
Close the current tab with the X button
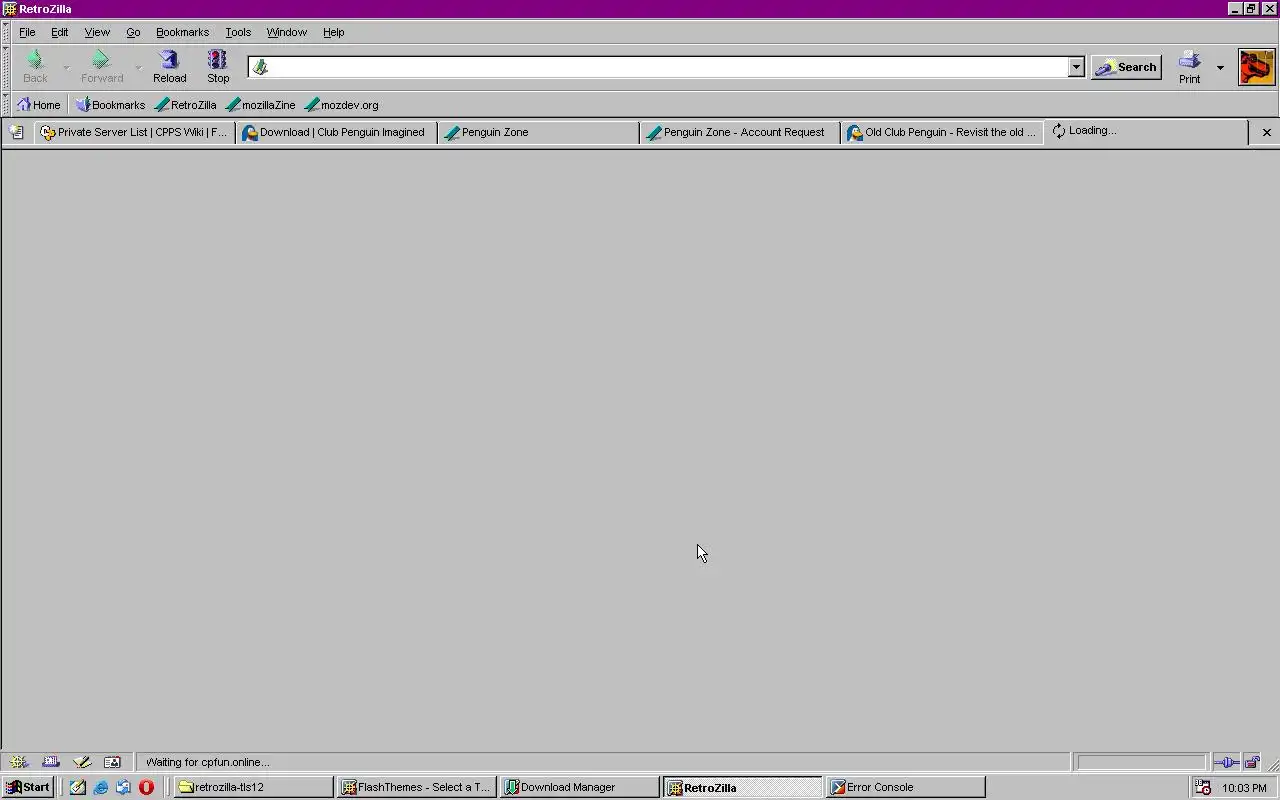1266,132
